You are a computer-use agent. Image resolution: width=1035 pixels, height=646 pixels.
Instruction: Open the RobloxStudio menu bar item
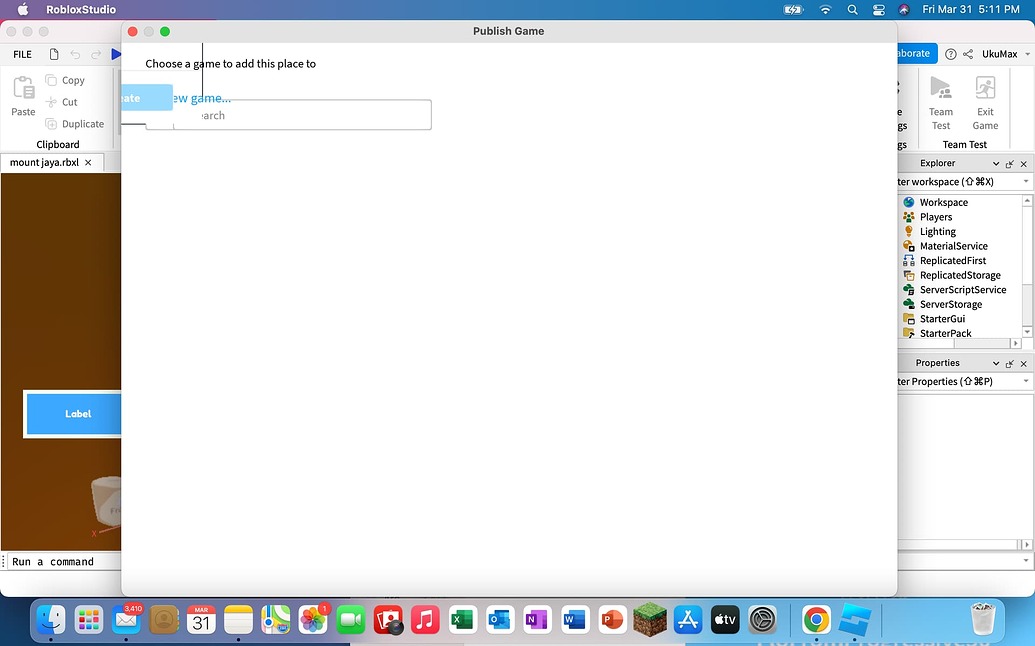tap(81, 9)
